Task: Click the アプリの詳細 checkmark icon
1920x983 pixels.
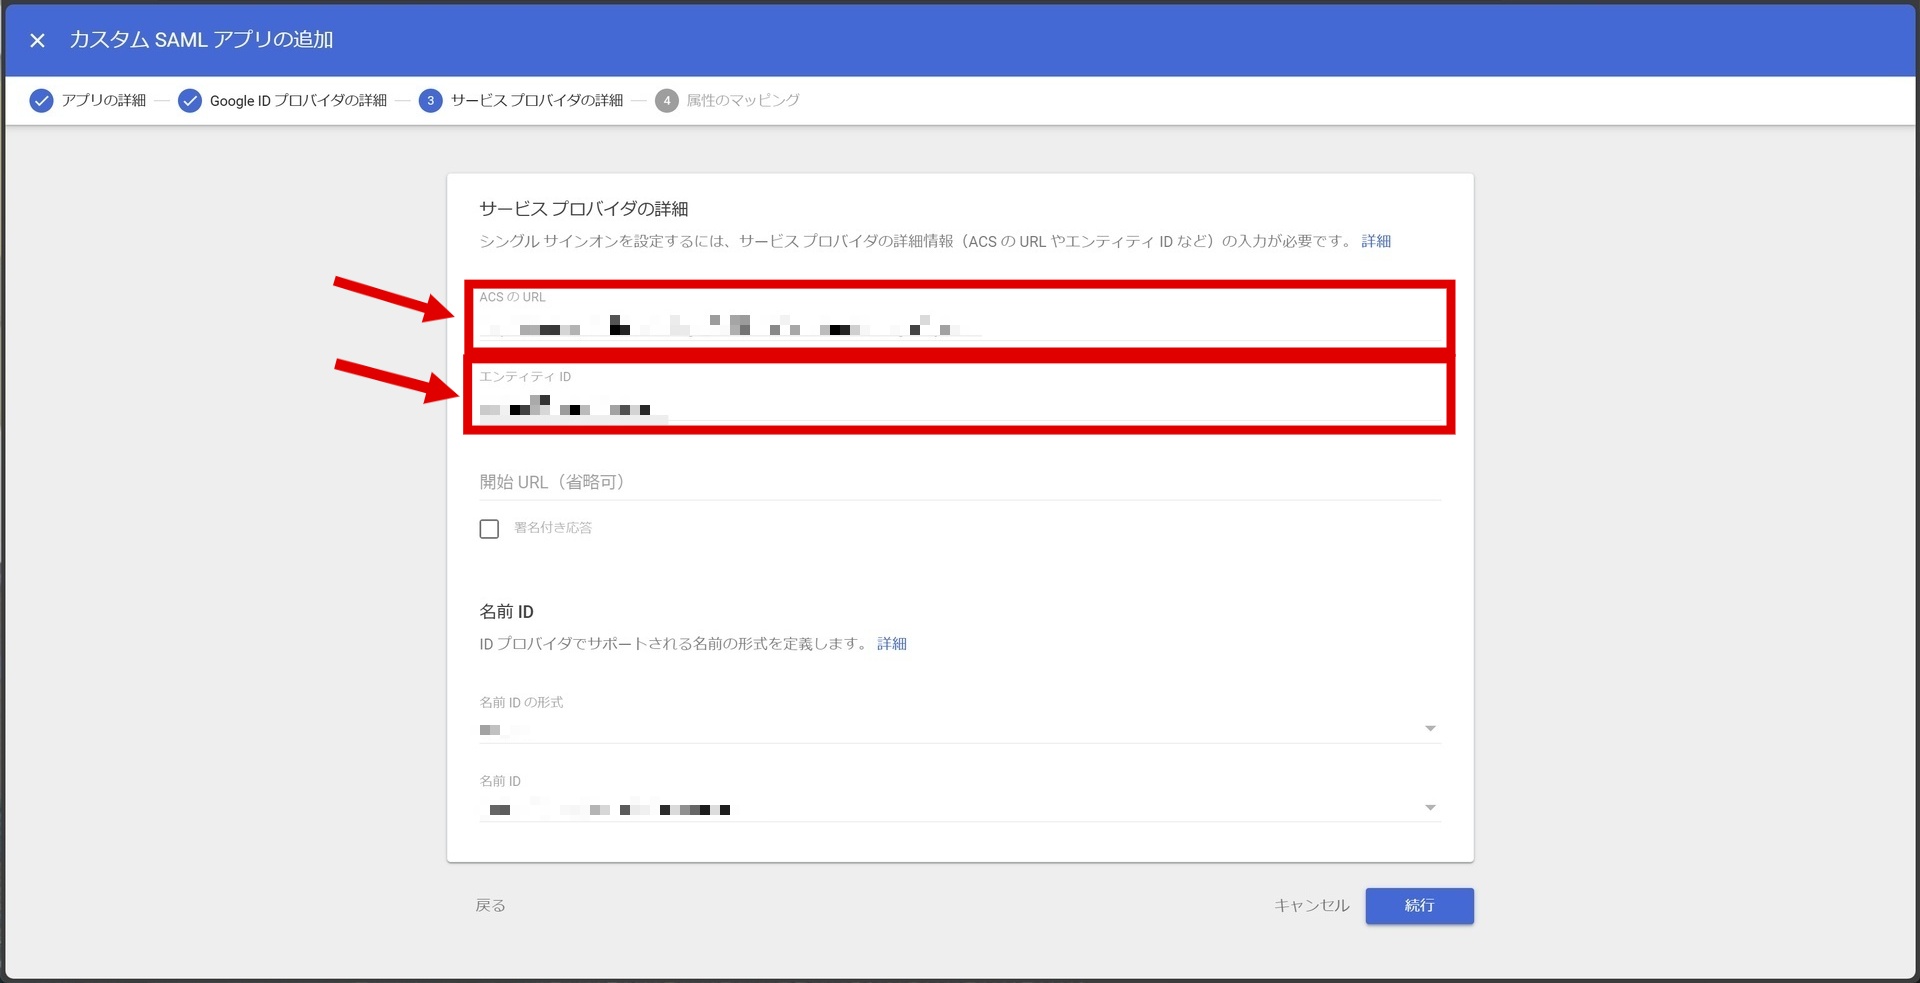Action: [41, 100]
